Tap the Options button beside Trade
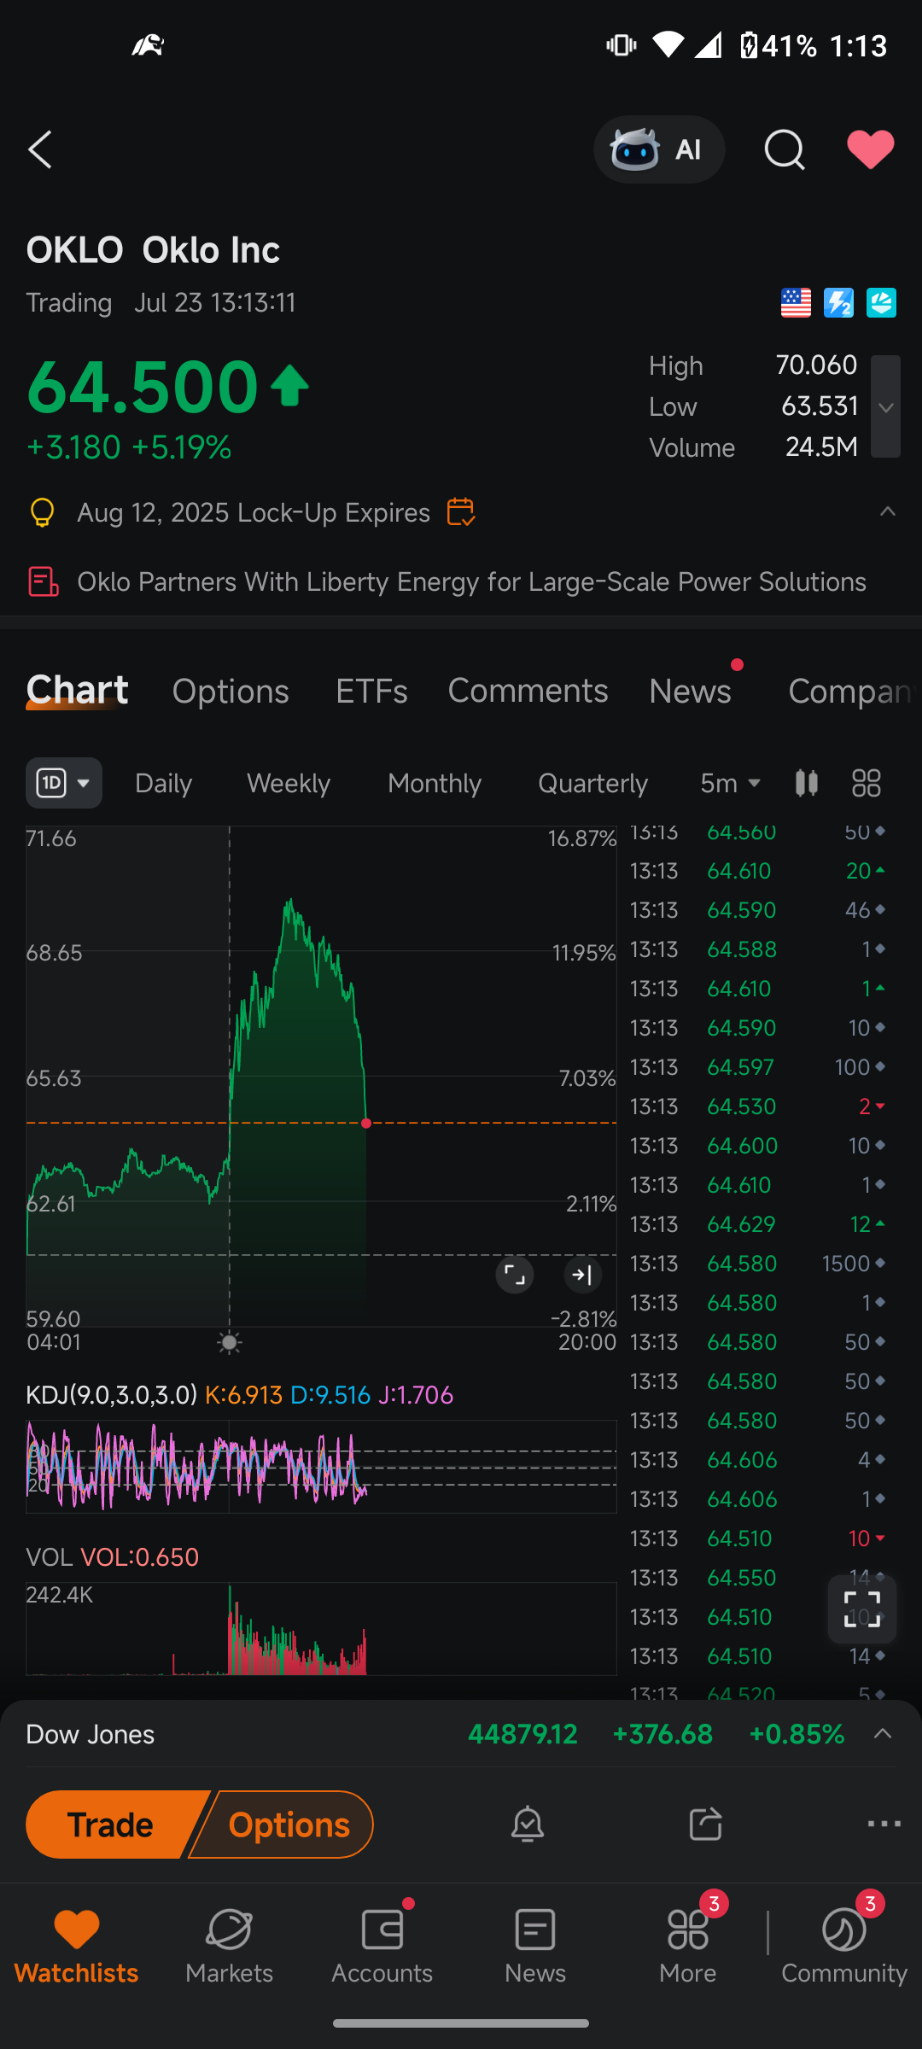This screenshot has height=2049, width=922. pyautogui.click(x=284, y=1825)
